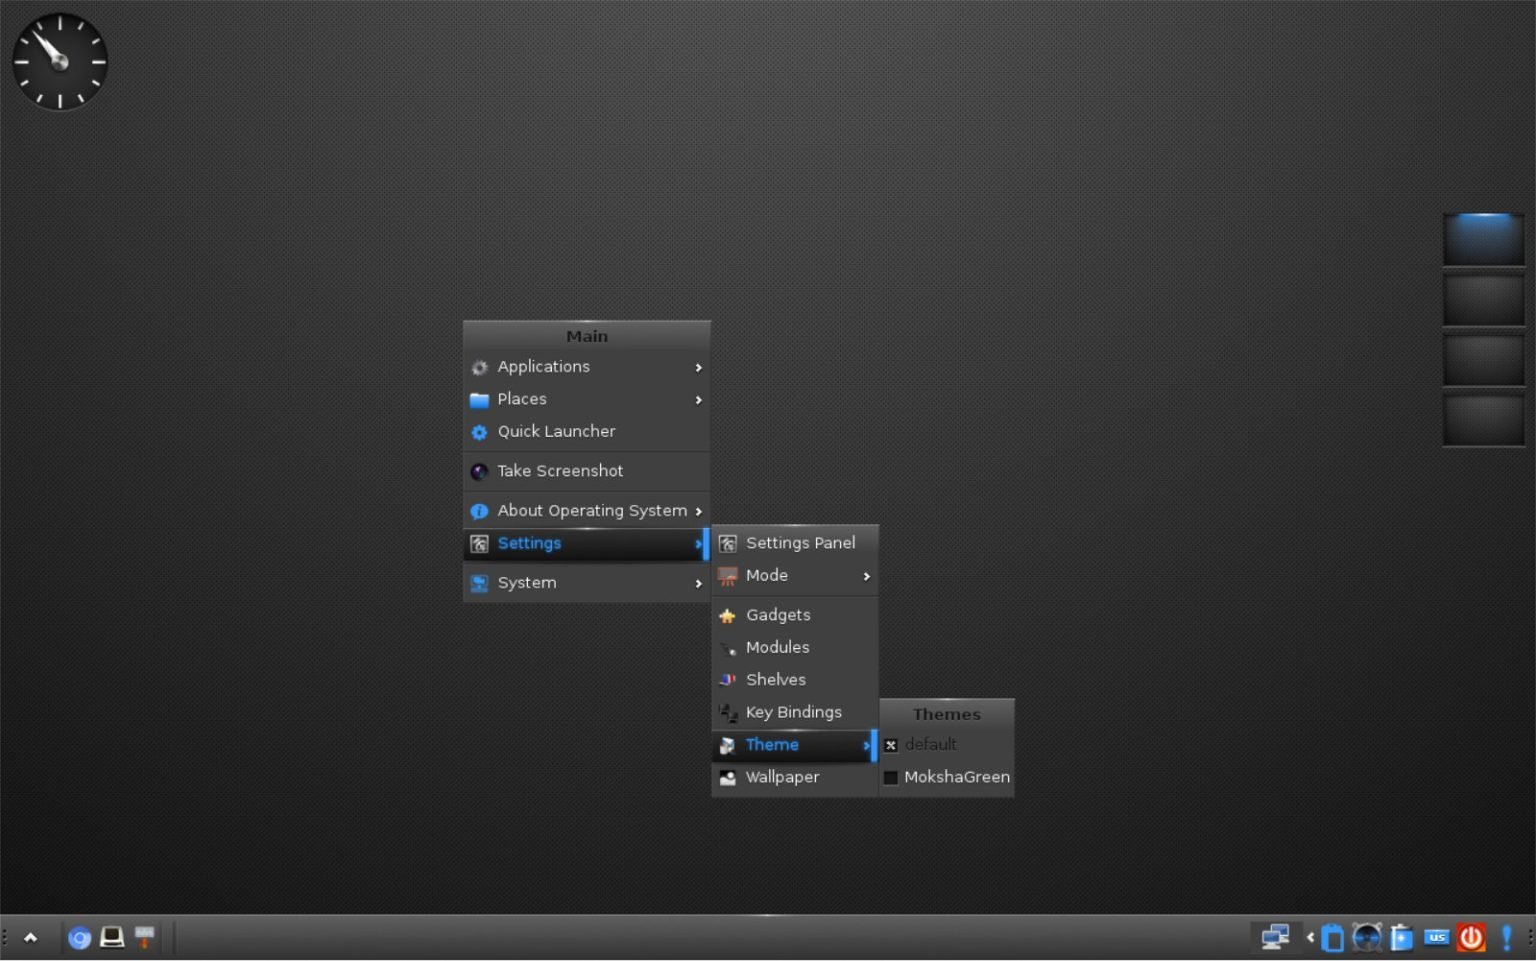Open the Settings Panel entry

[800, 542]
